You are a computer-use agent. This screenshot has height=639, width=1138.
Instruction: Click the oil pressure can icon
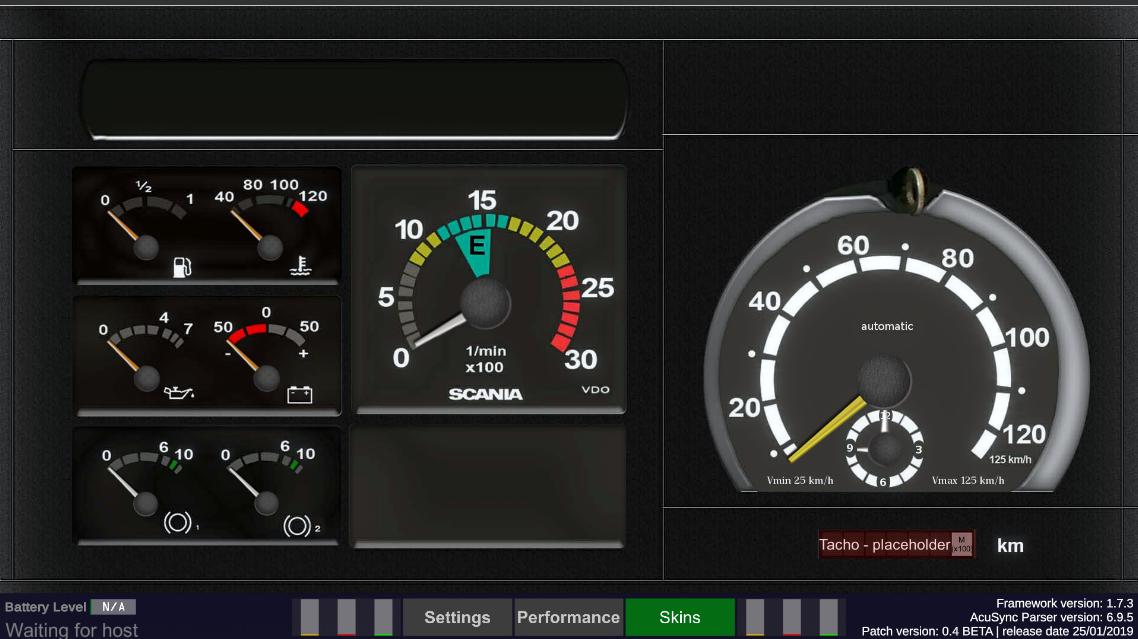(x=179, y=393)
